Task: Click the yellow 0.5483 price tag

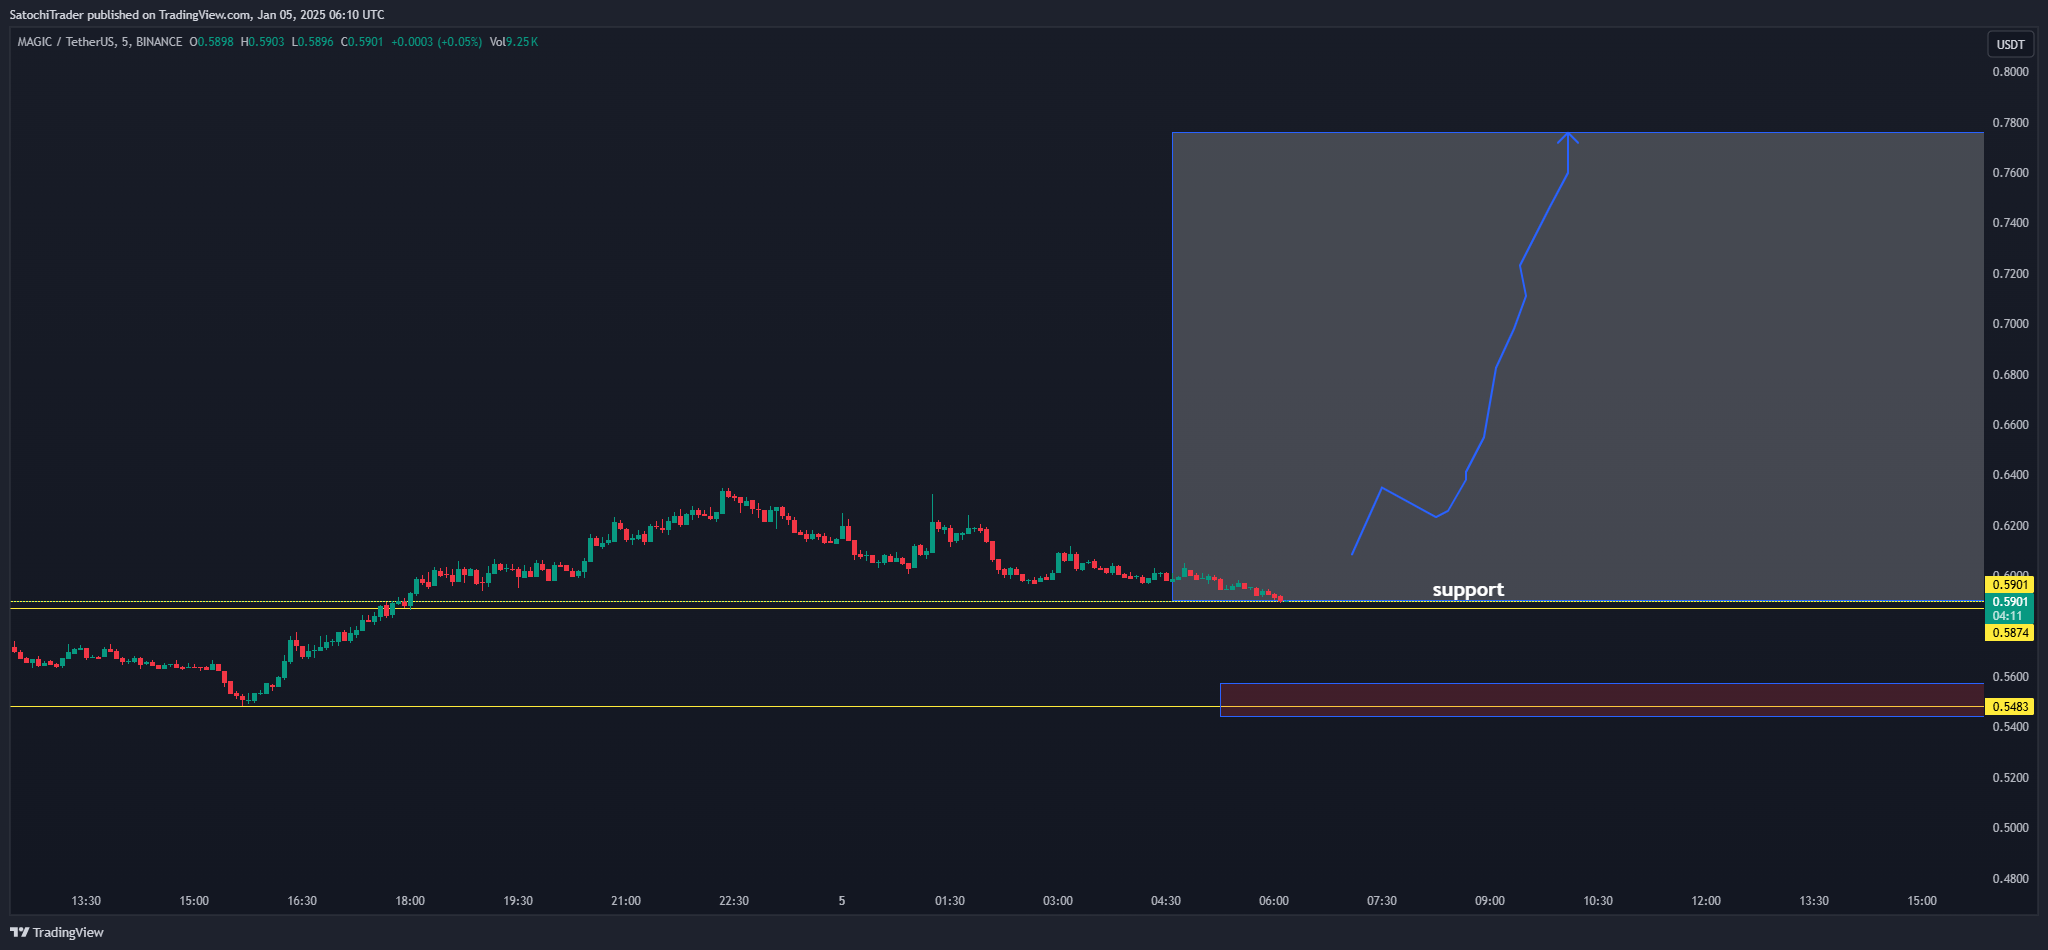Action: tap(2010, 707)
